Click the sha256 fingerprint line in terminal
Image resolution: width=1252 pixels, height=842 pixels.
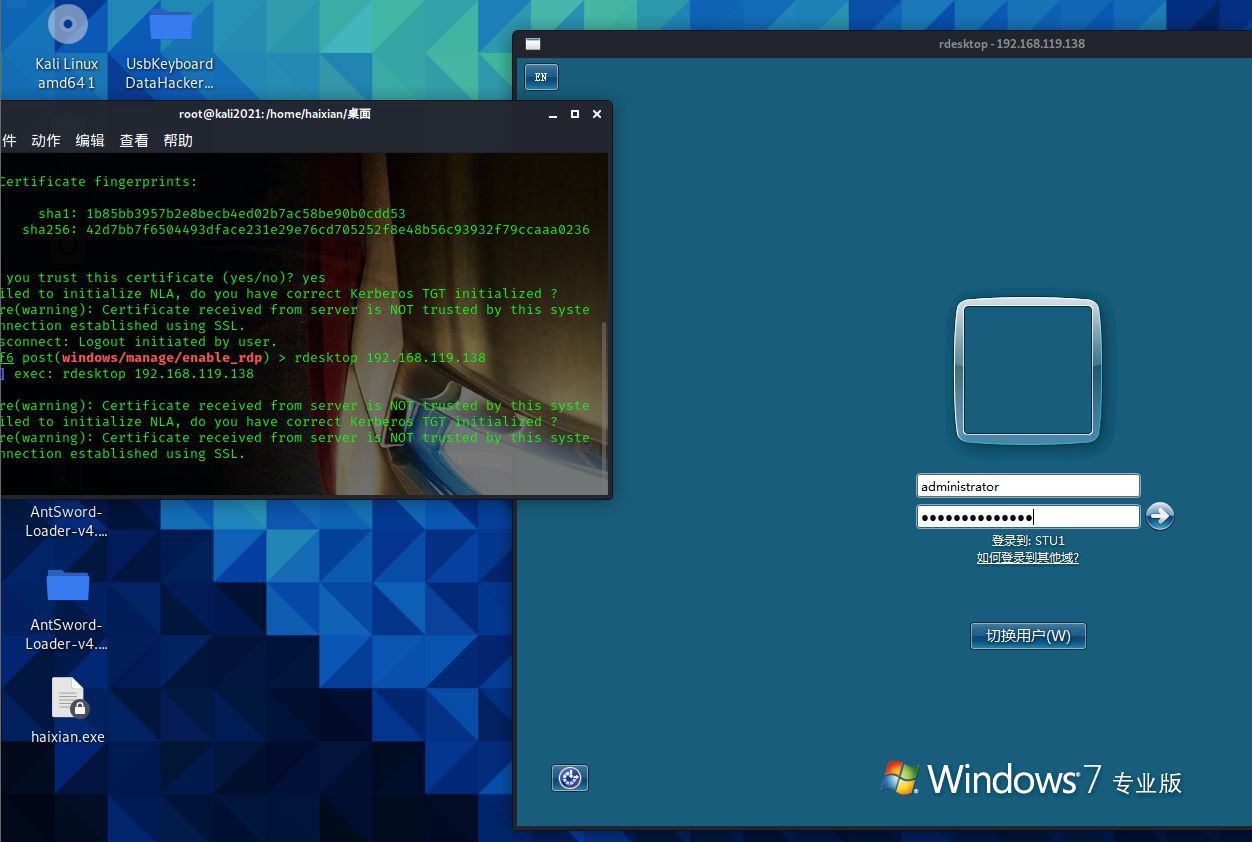point(306,230)
